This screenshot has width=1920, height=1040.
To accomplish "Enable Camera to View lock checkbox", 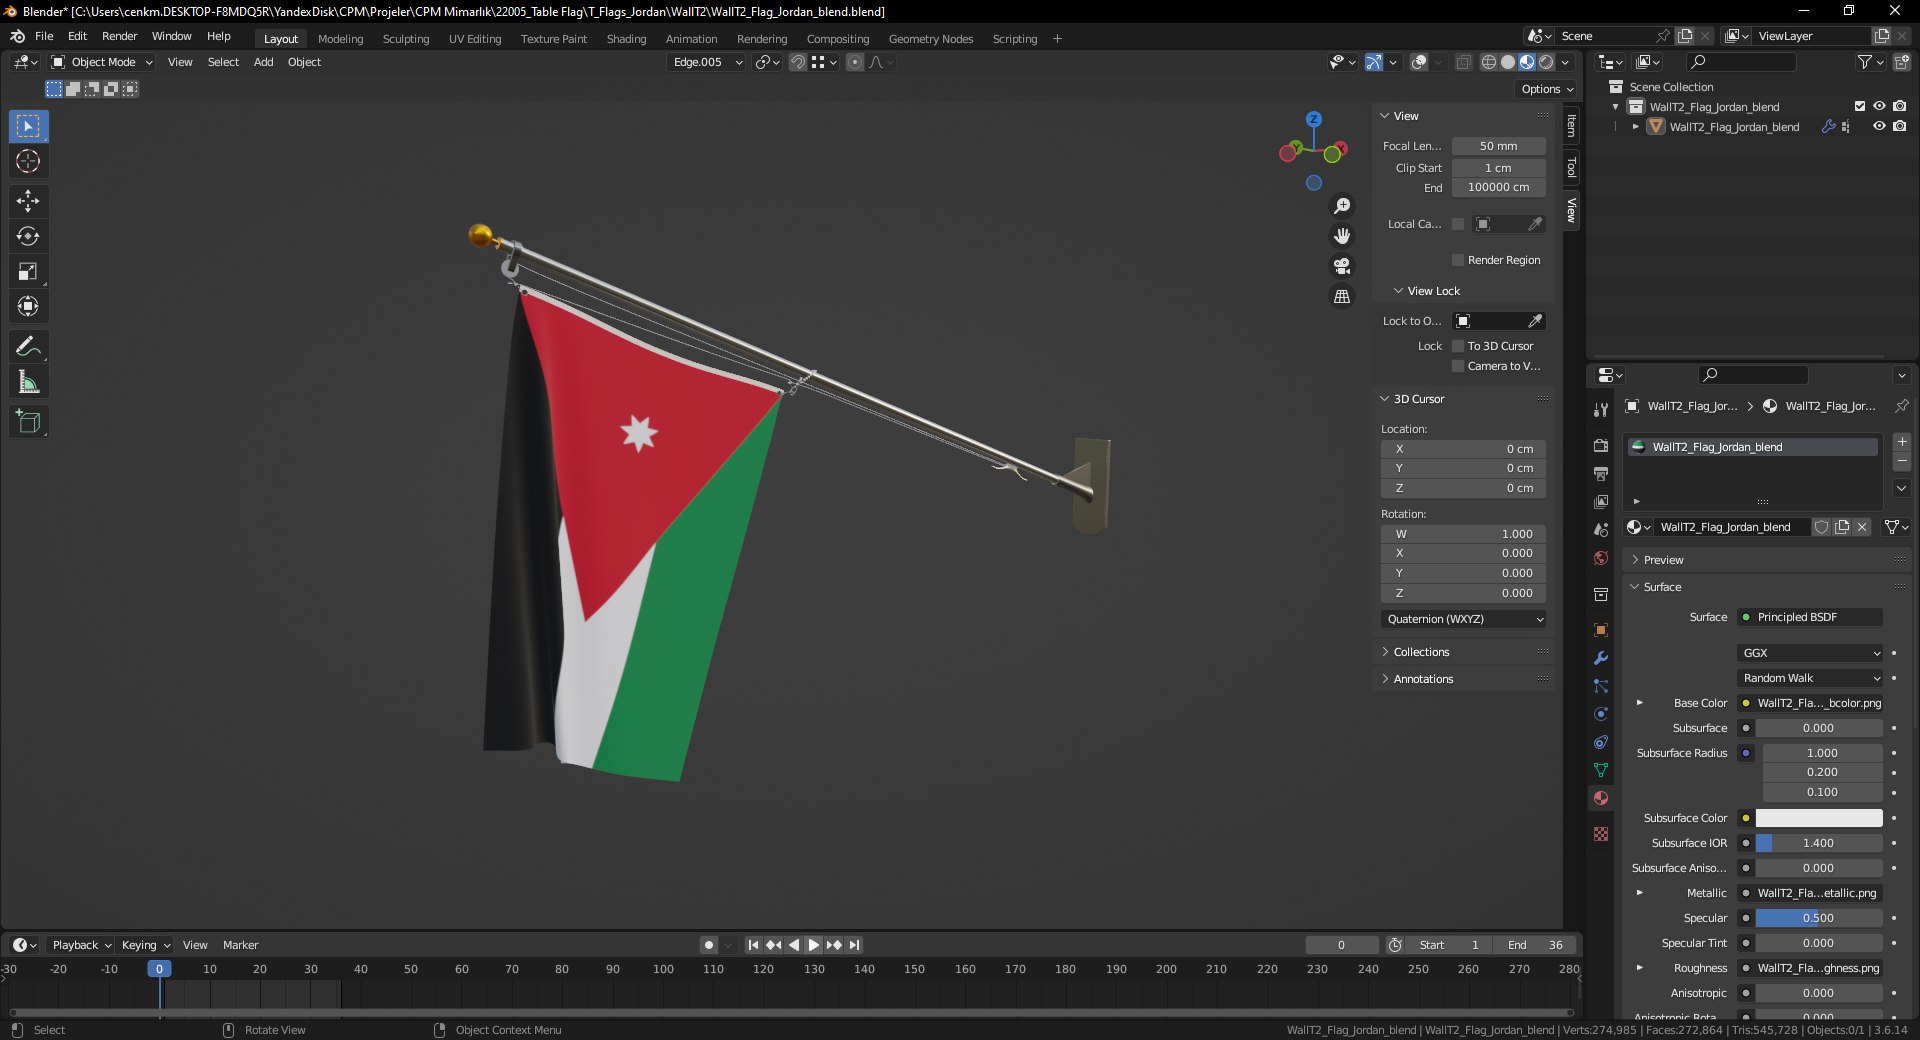I will pyautogui.click(x=1458, y=366).
